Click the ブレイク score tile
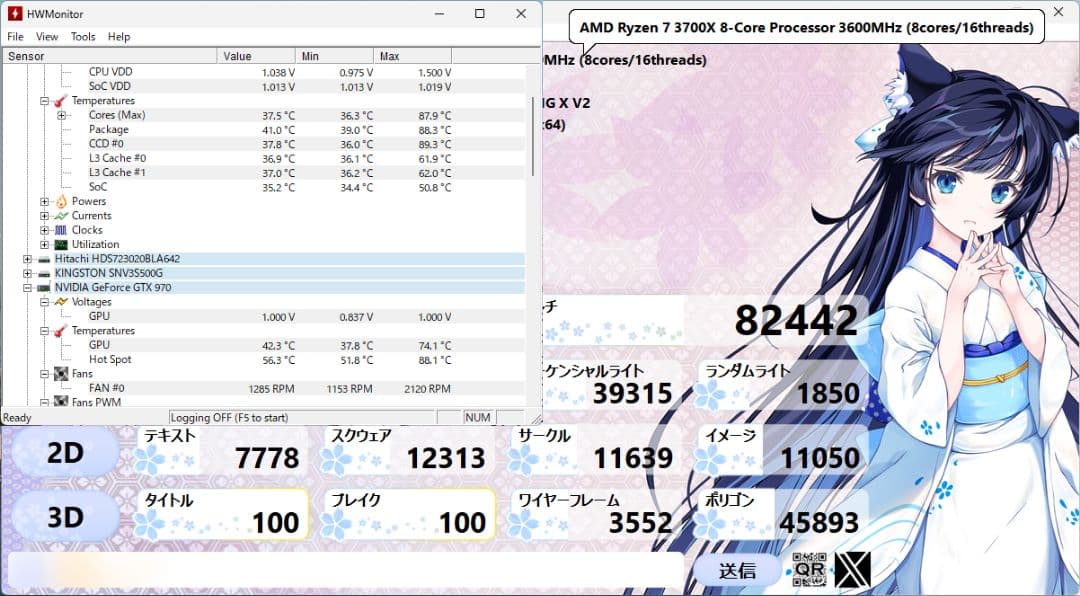Image resolution: width=1080 pixels, height=596 pixels. coord(407,515)
